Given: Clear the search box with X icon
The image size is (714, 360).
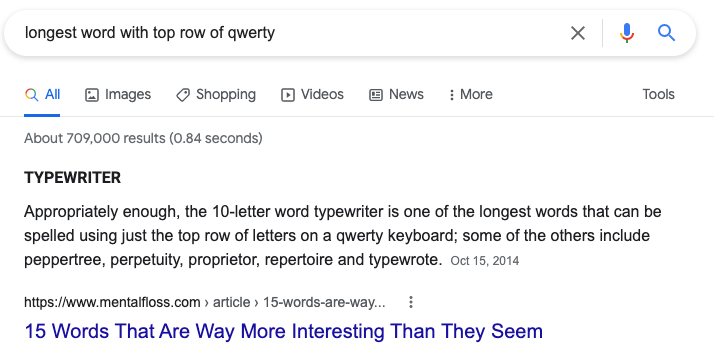Looking at the screenshot, I should point(578,33).
